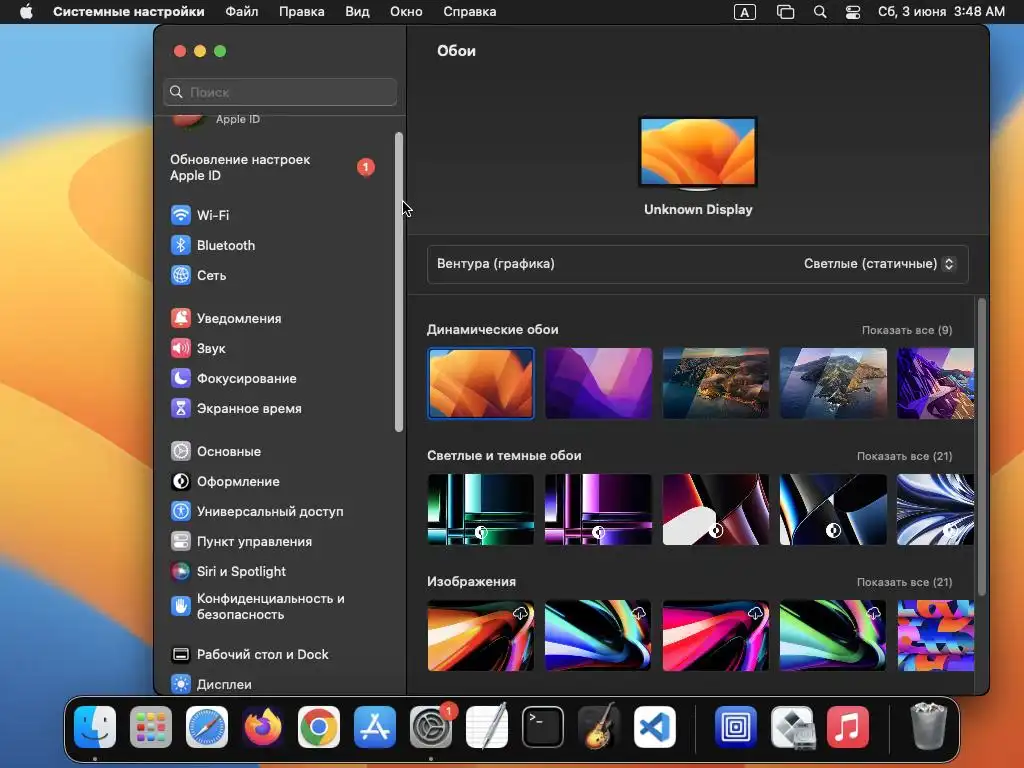
Task: Open App Store from the Dock
Action: click(375, 727)
